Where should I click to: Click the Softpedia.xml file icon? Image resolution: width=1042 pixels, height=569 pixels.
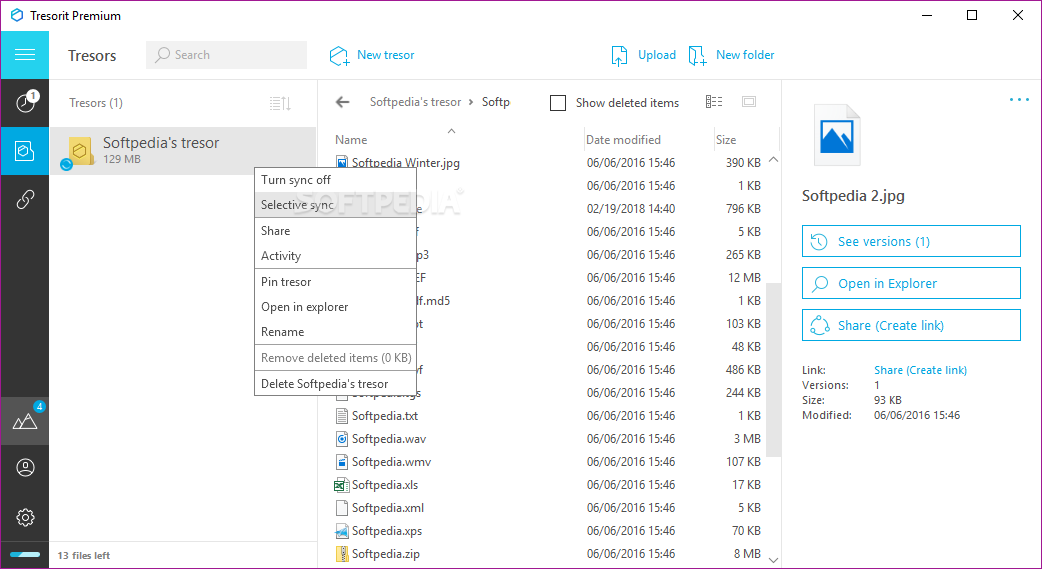pyautogui.click(x=342, y=508)
